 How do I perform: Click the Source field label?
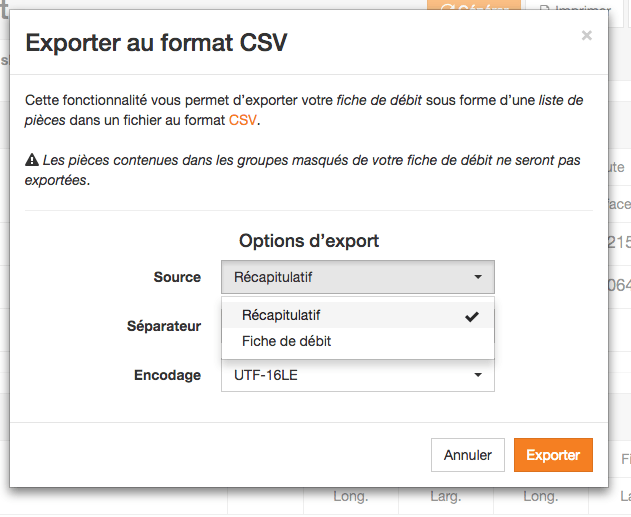pyautogui.click(x=177, y=277)
